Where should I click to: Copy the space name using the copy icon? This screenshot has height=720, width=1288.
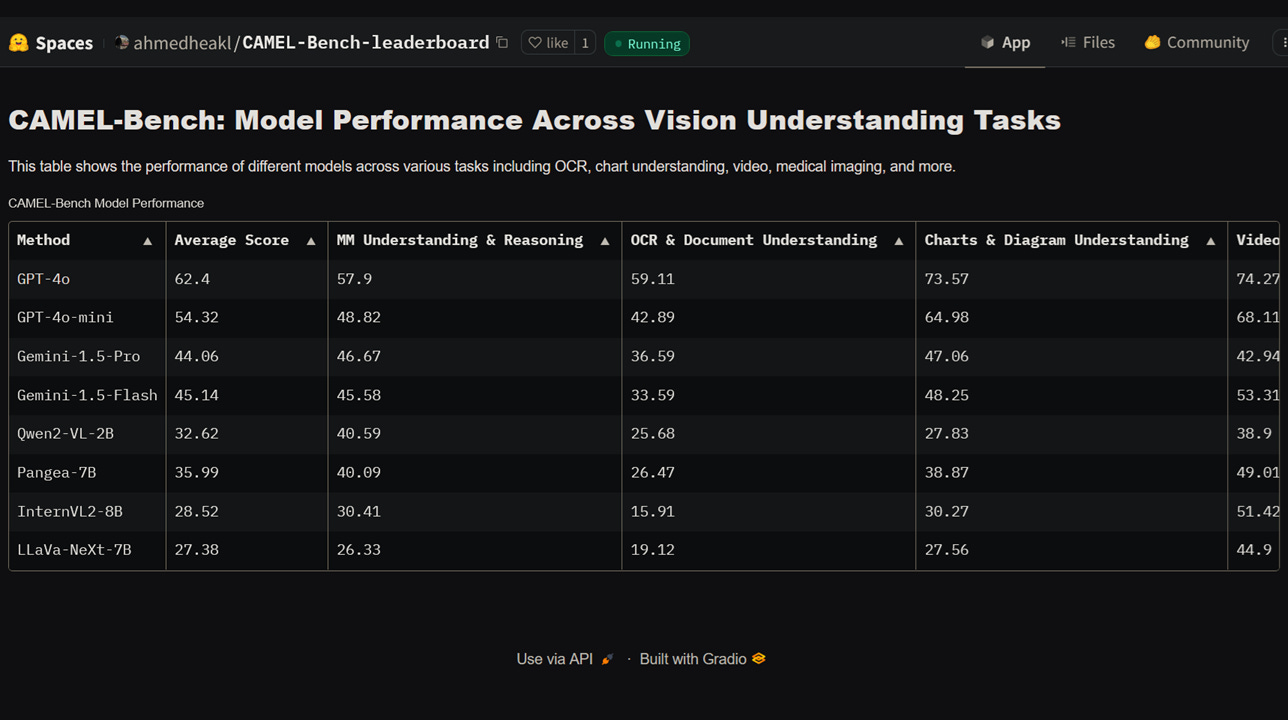[x=502, y=43]
